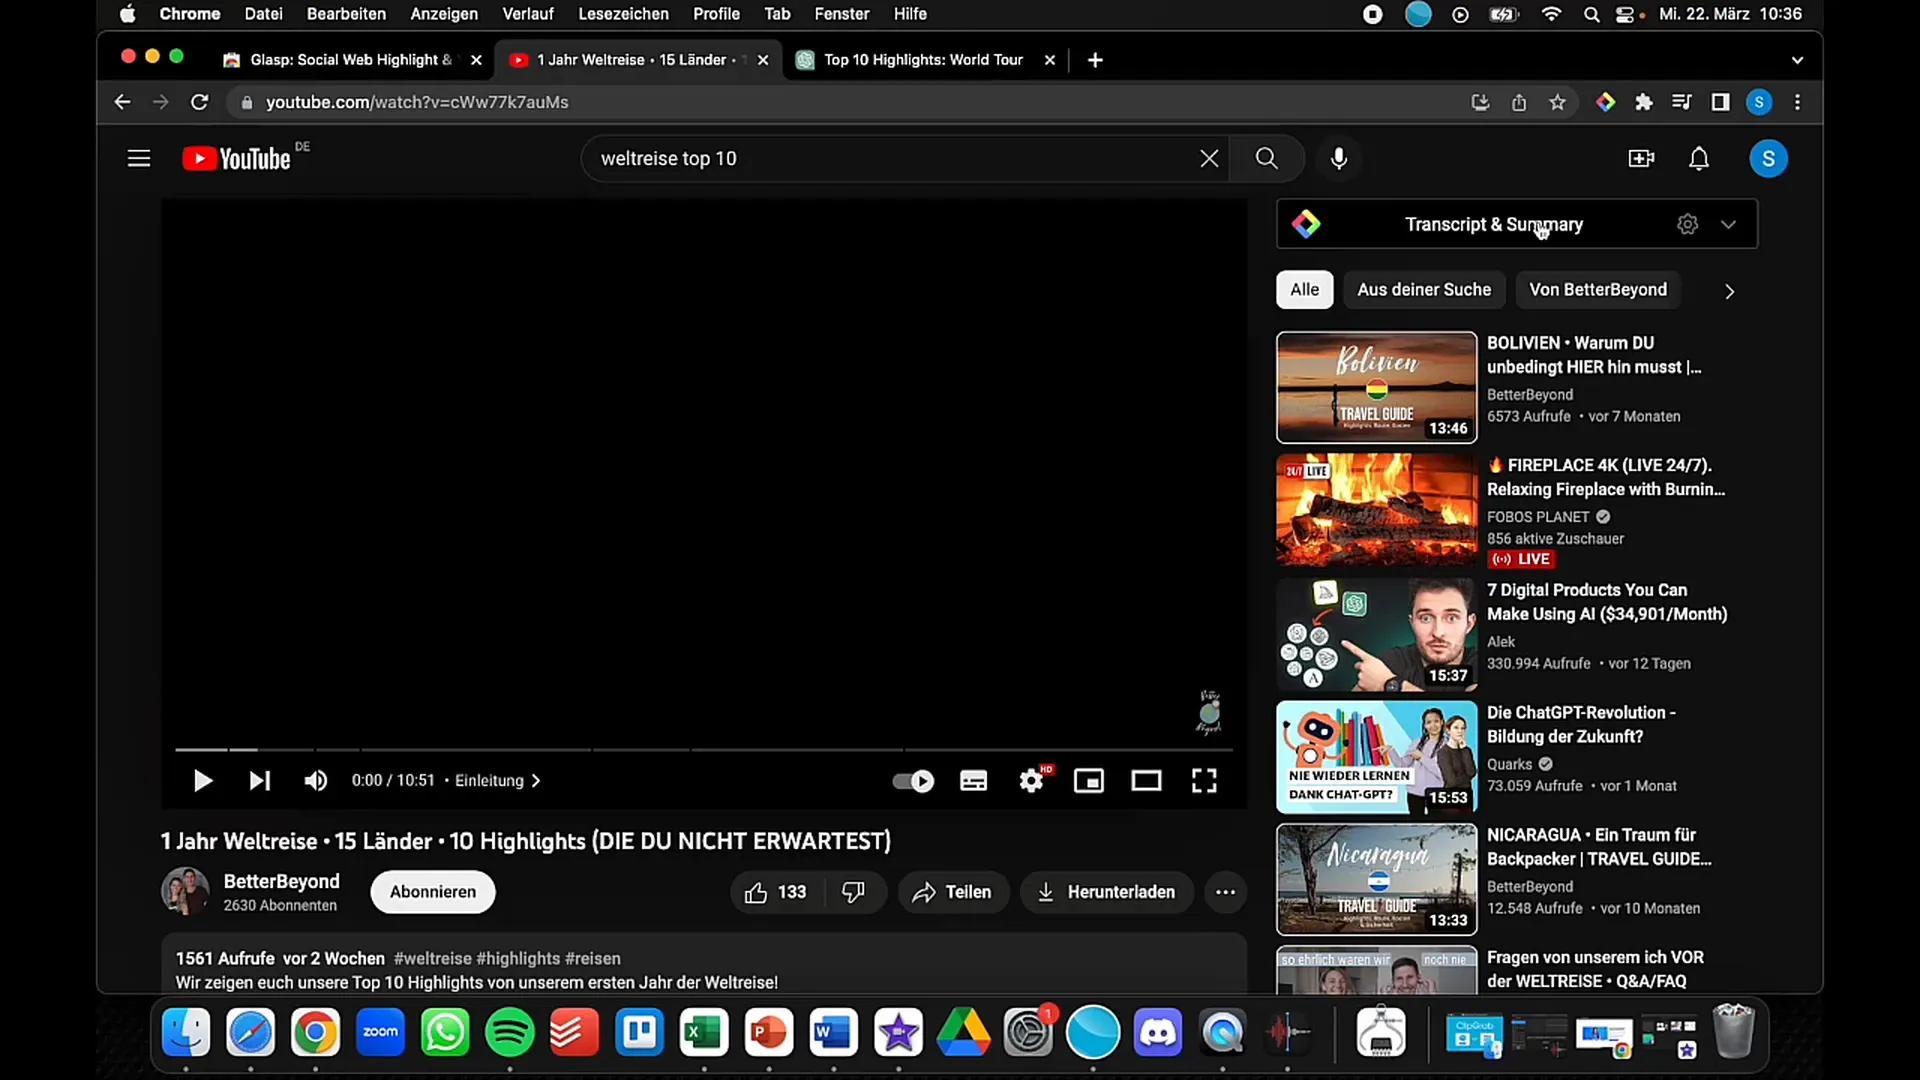Open more actions three-dot menu under the video

(x=1226, y=892)
